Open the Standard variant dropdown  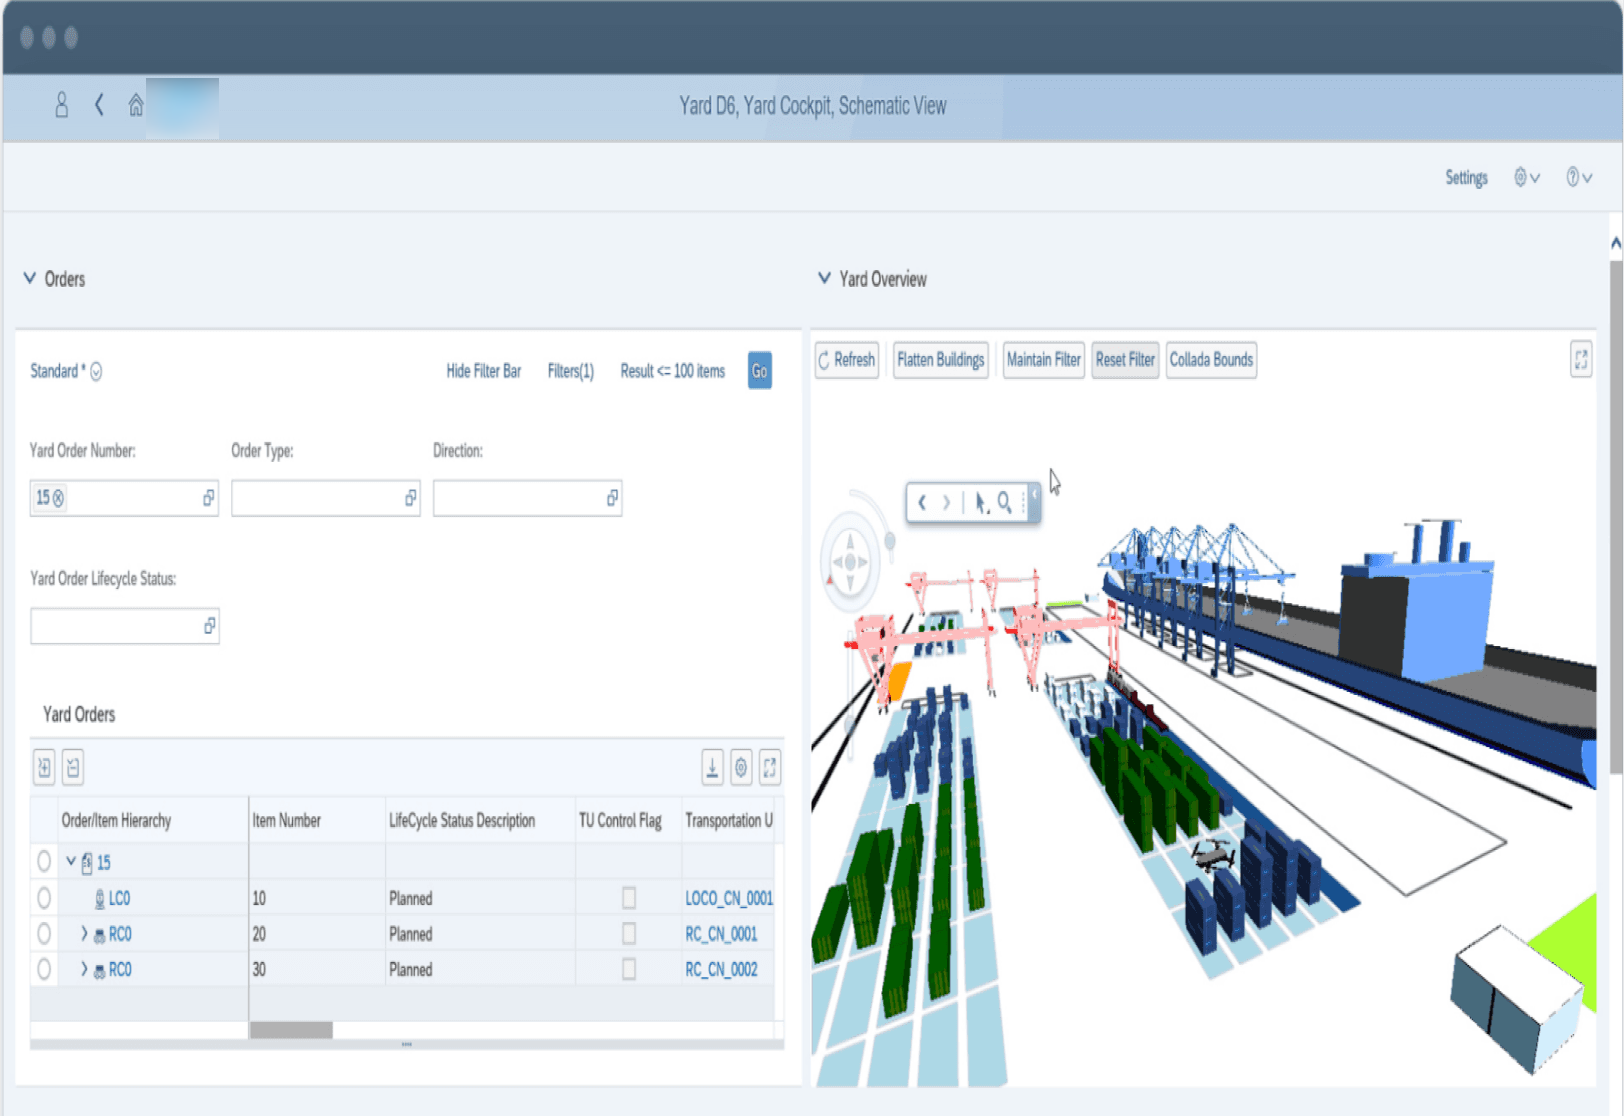(96, 371)
